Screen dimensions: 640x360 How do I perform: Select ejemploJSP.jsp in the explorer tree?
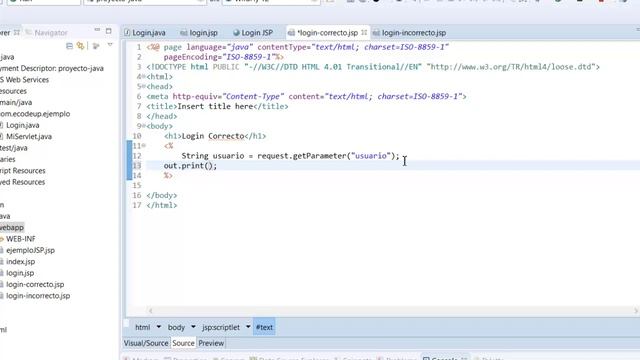[x=30, y=250]
